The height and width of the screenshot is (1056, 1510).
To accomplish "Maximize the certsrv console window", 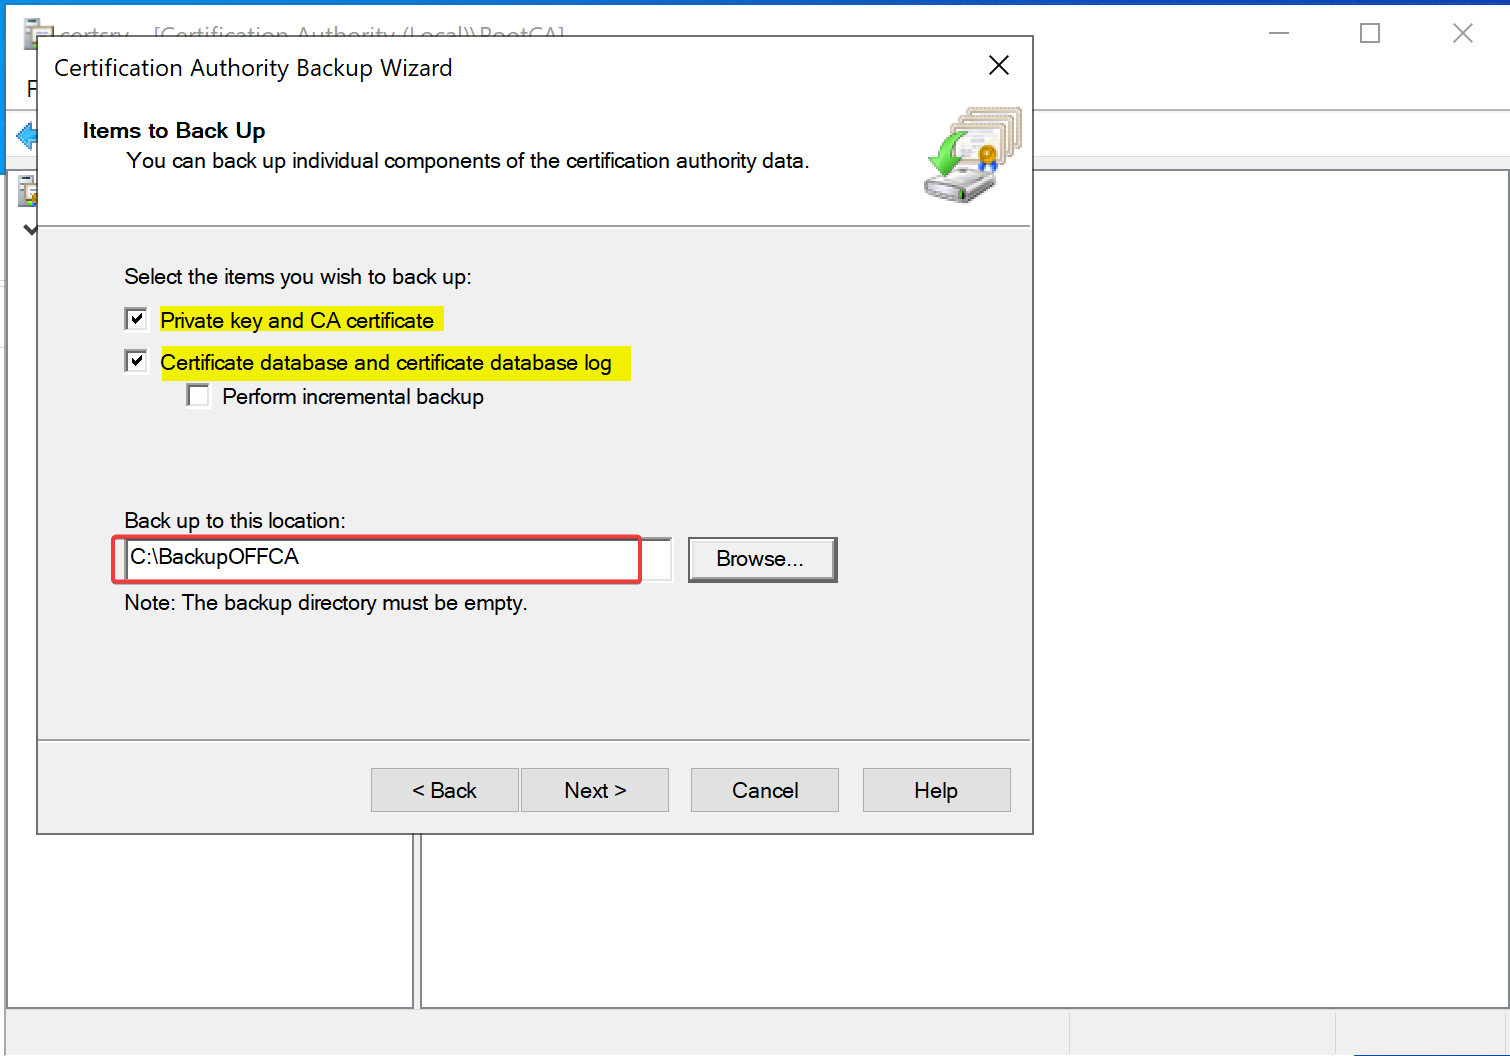I will coord(1369,34).
